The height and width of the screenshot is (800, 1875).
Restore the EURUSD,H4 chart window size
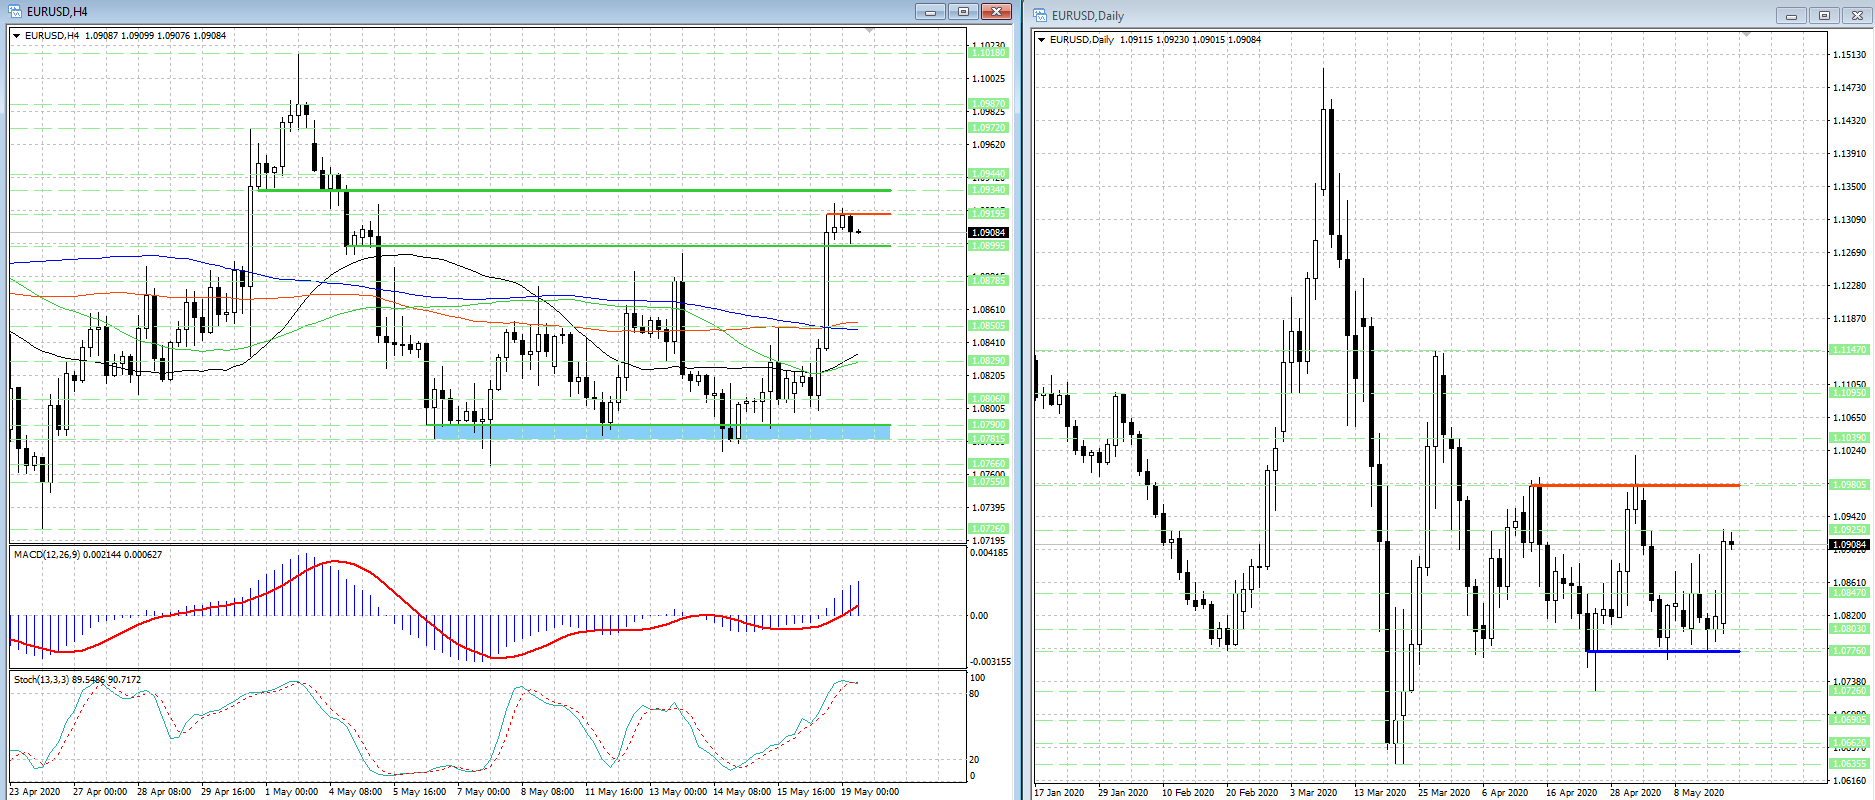963,12
